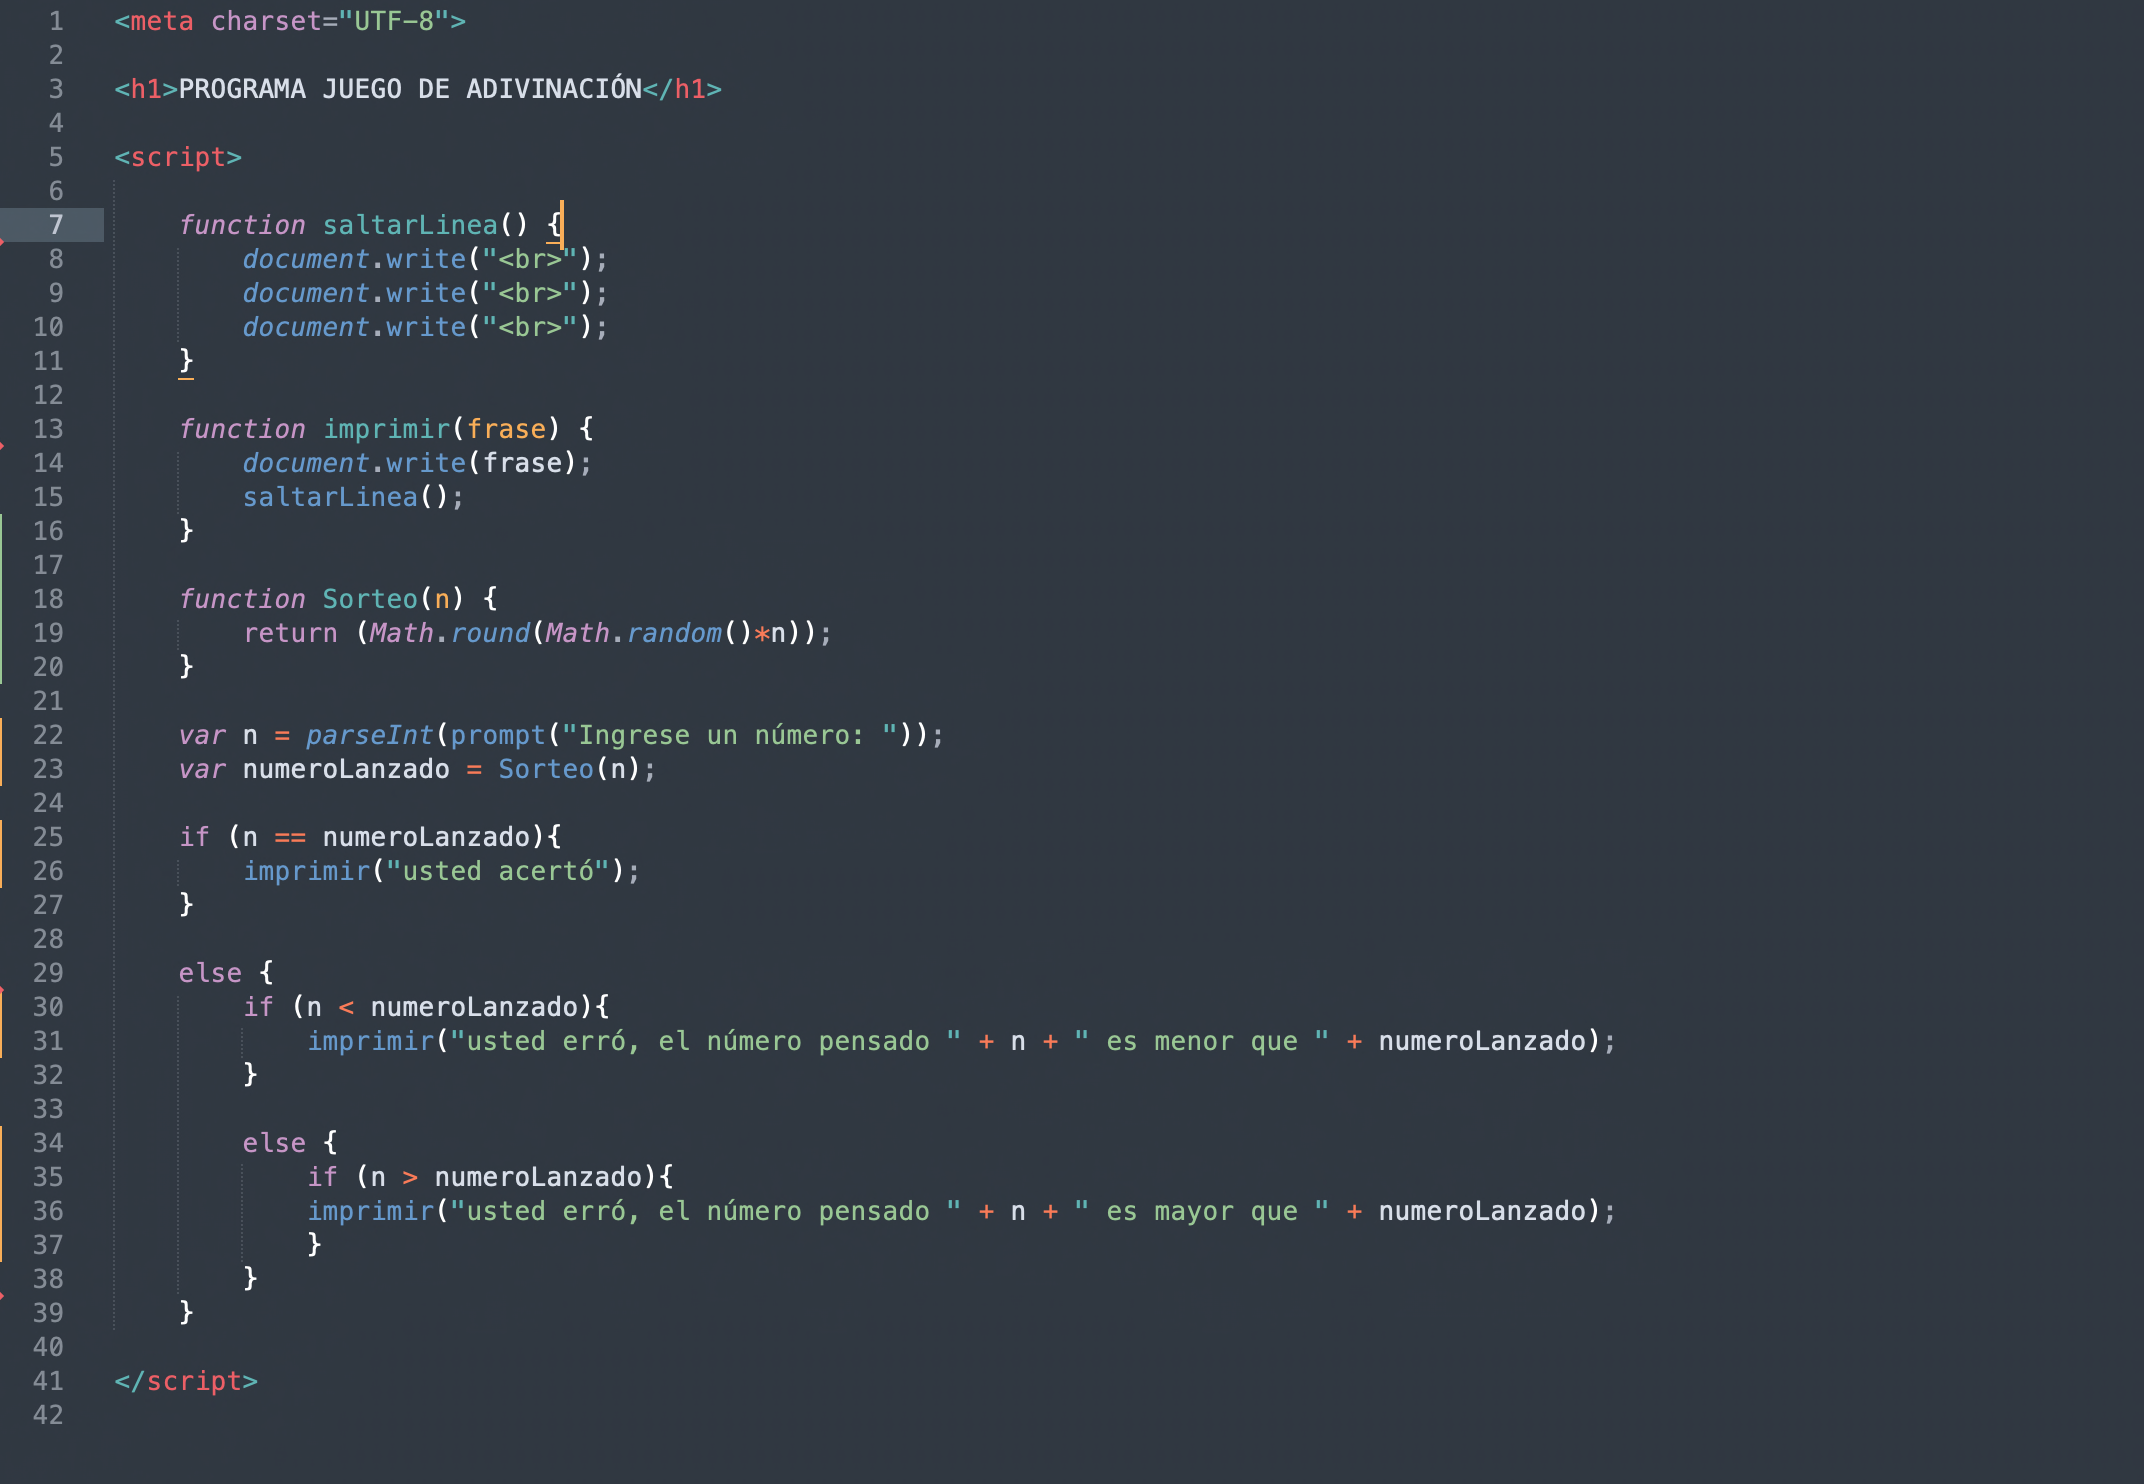
Task: Click the else keyword on line 34
Action: [x=274, y=1143]
